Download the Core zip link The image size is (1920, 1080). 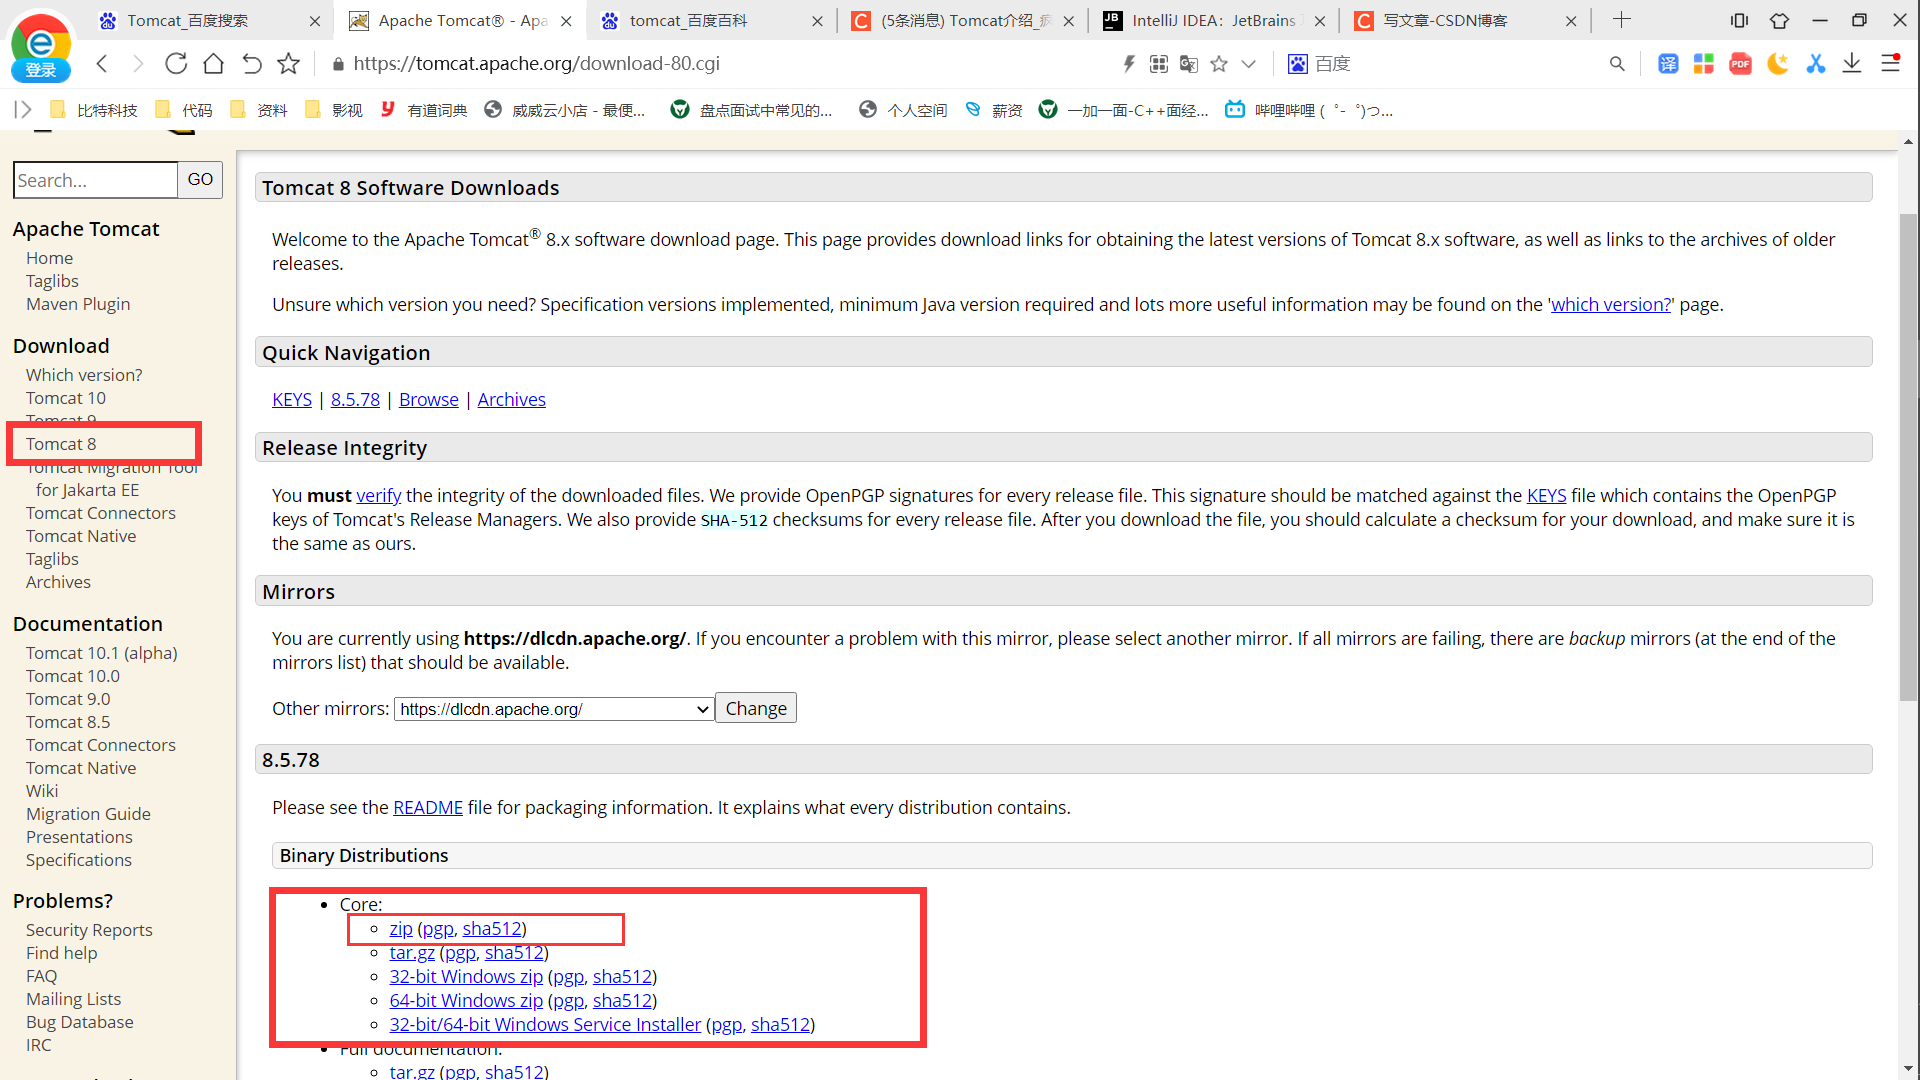click(x=401, y=929)
